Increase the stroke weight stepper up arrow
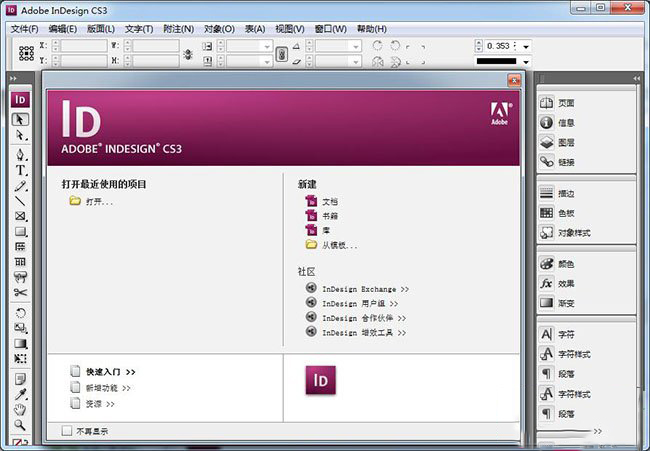The height and width of the screenshot is (451, 650). click(x=479, y=43)
